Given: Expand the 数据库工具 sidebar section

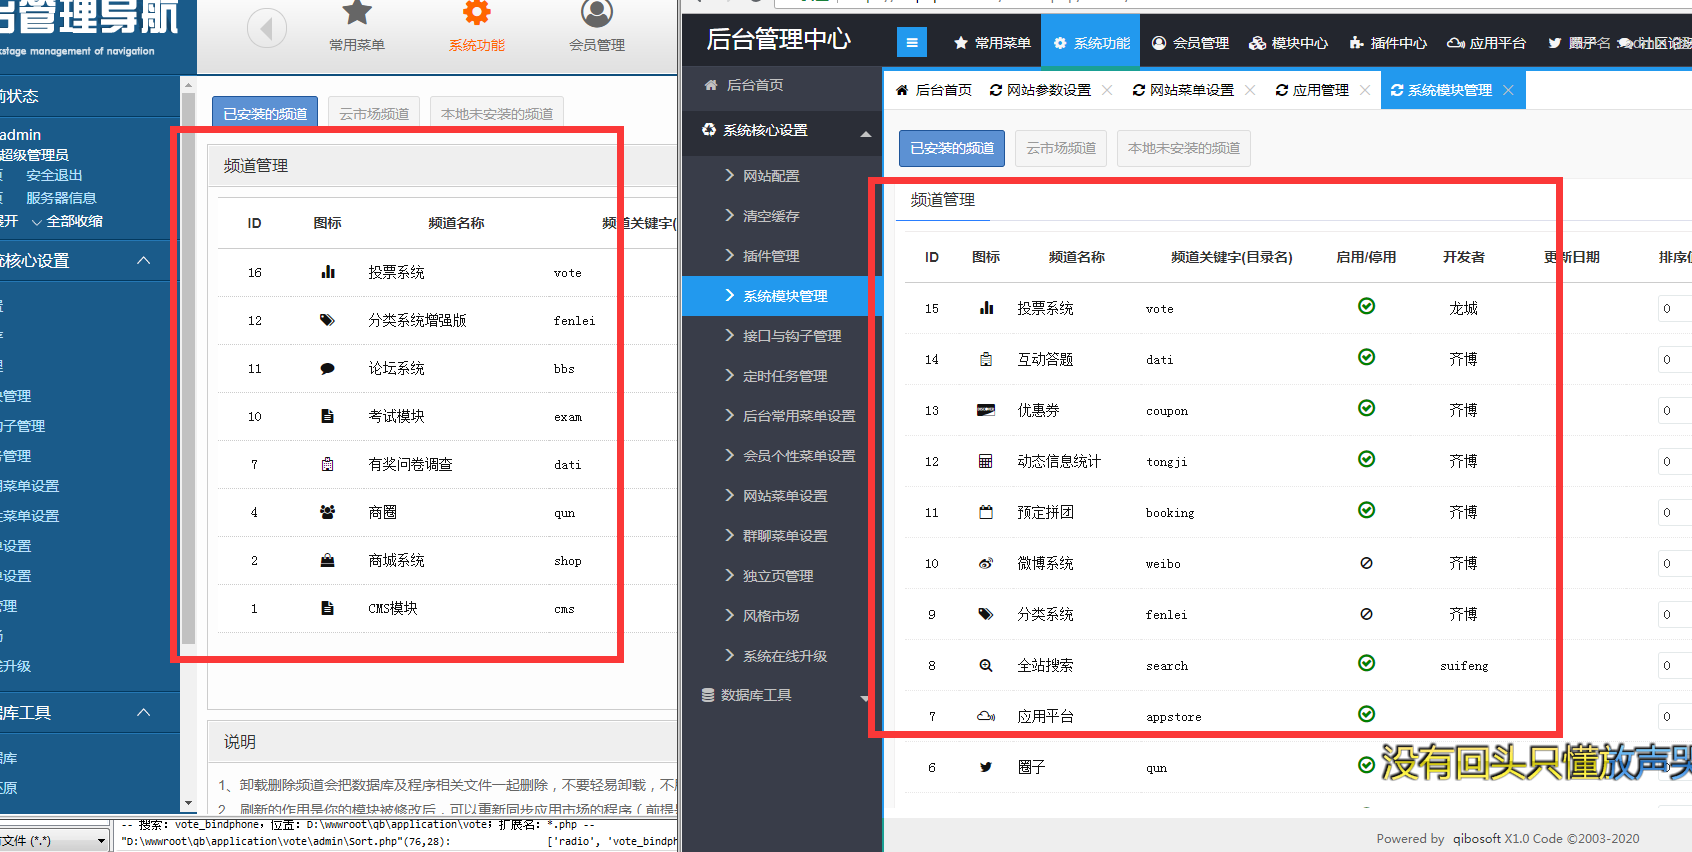Looking at the screenshot, I should pyautogui.click(x=864, y=697).
